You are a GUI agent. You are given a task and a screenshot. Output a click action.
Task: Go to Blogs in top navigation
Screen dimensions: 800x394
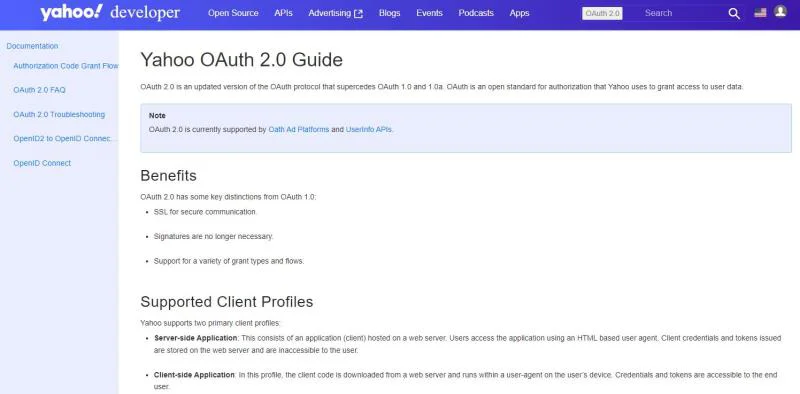389,13
